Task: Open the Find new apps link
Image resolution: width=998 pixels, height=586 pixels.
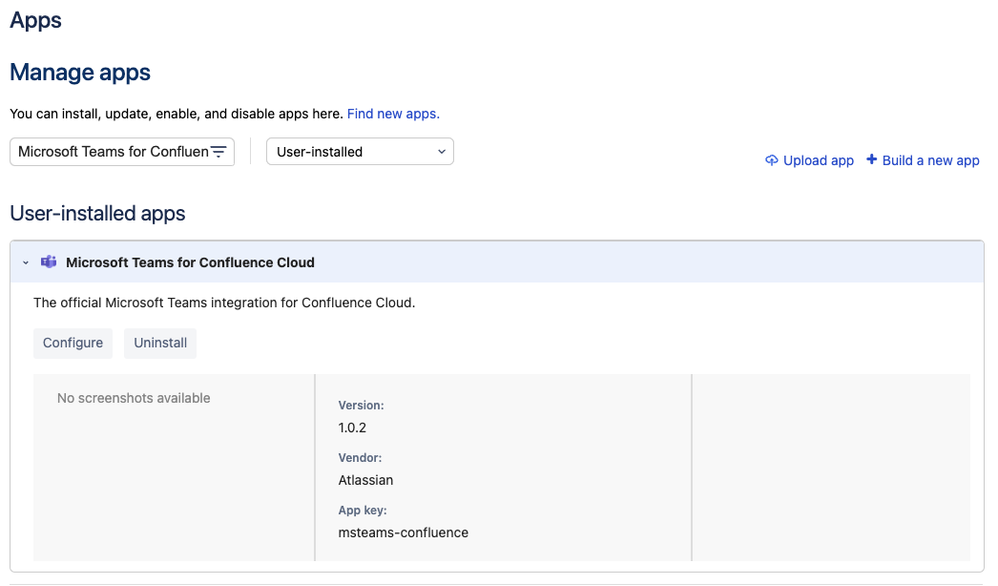Action: pos(392,113)
